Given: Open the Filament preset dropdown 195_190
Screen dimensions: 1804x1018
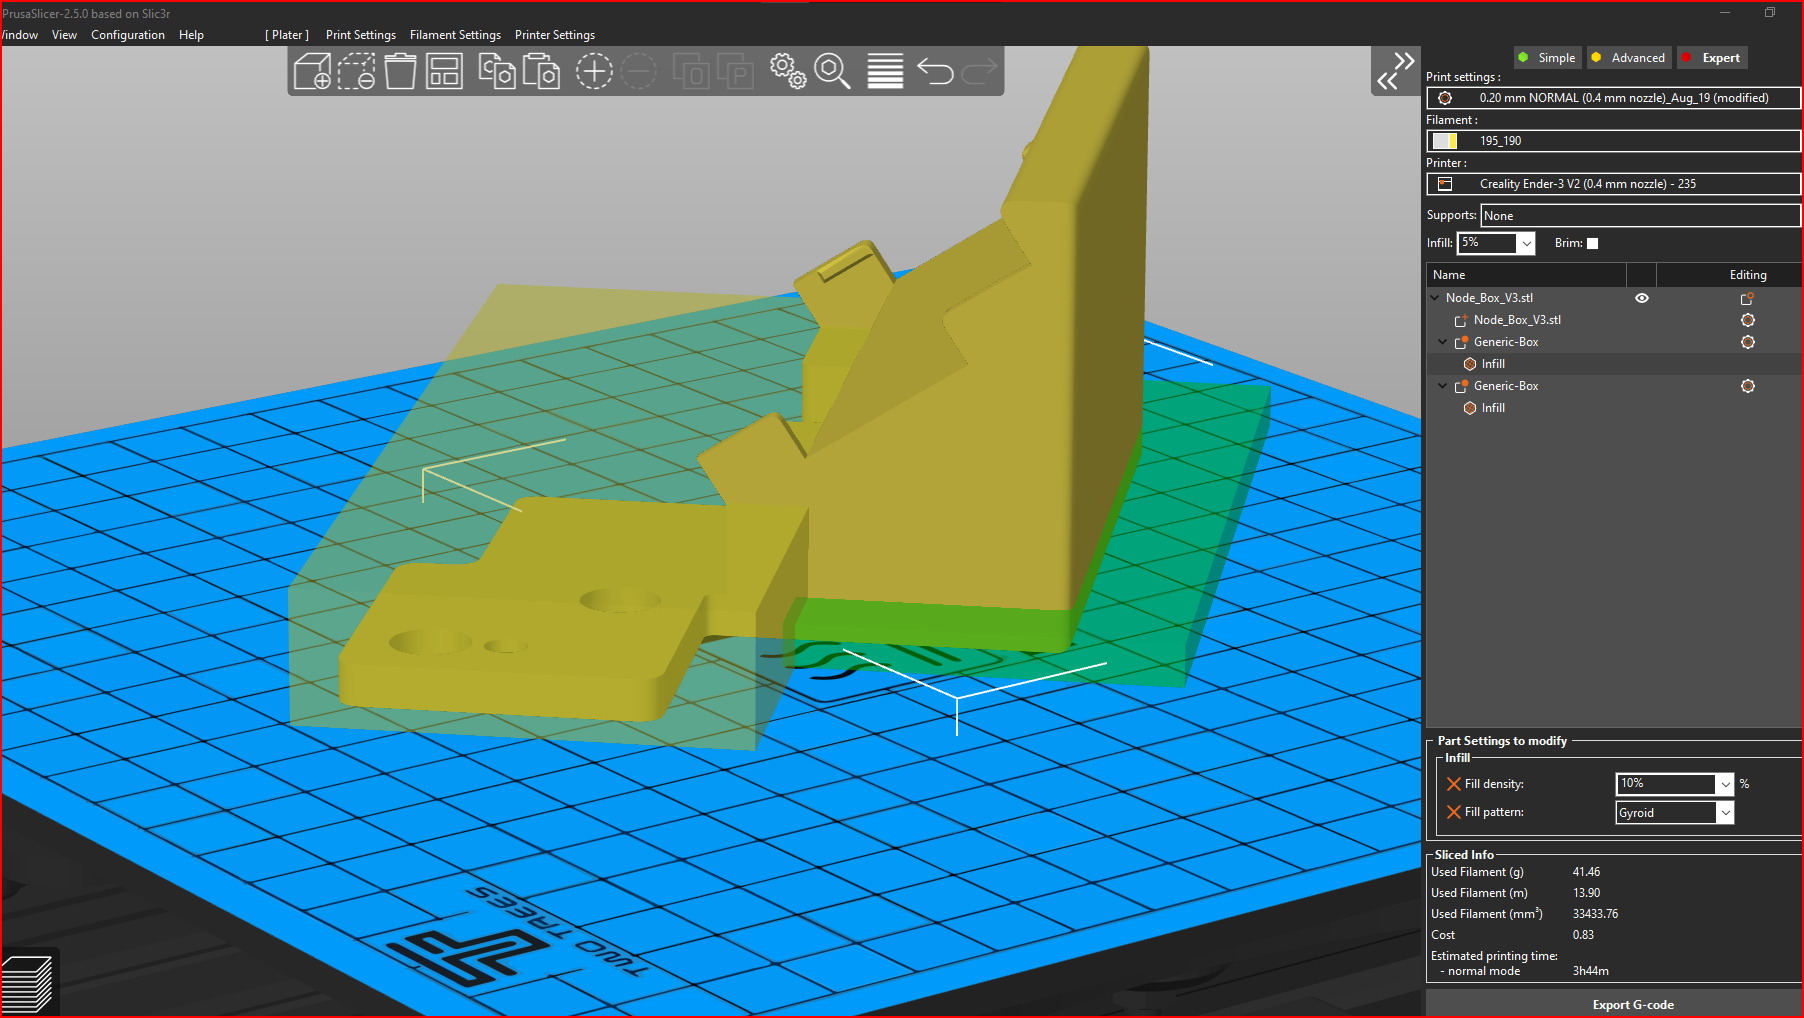Looking at the screenshot, I should pyautogui.click(x=1613, y=141).
